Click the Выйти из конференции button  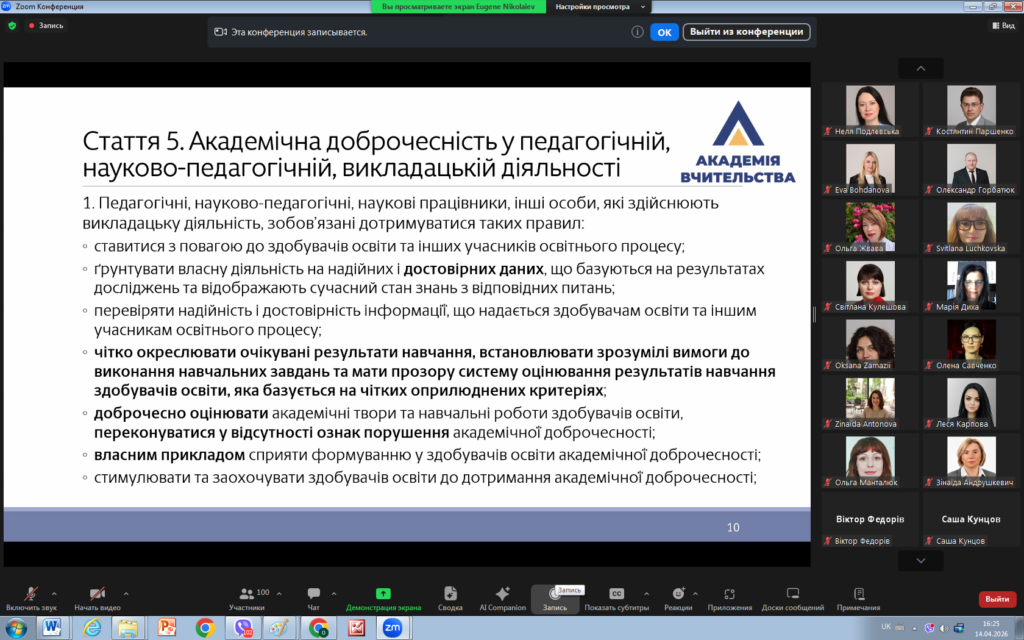point(746,32)
